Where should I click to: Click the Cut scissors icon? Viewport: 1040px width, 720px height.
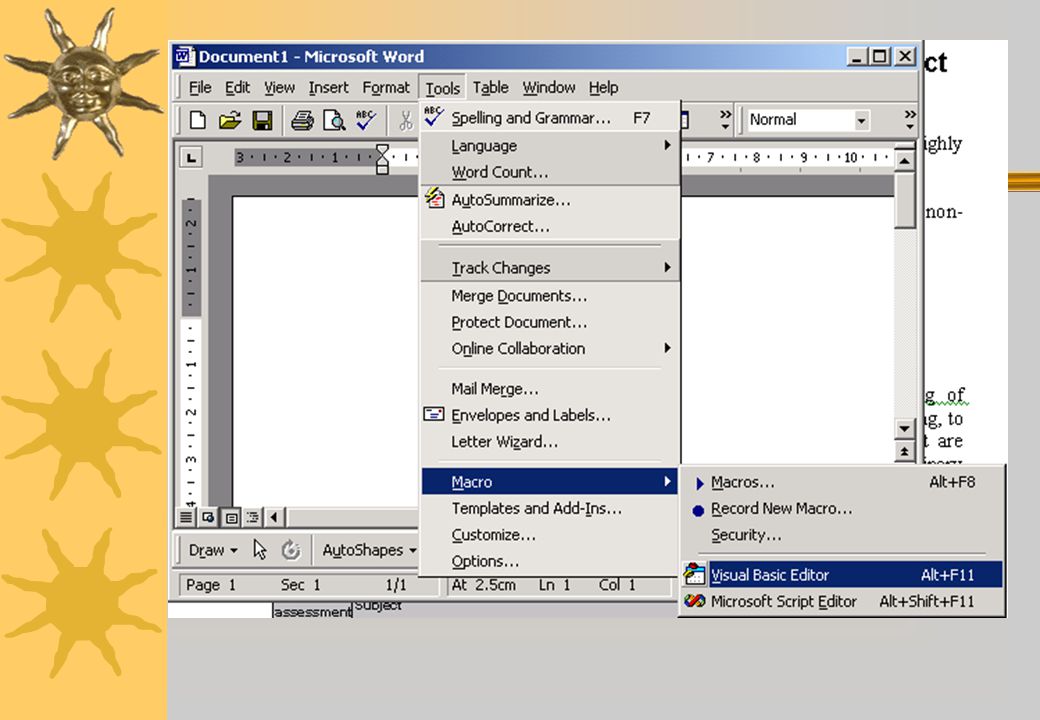406,120
